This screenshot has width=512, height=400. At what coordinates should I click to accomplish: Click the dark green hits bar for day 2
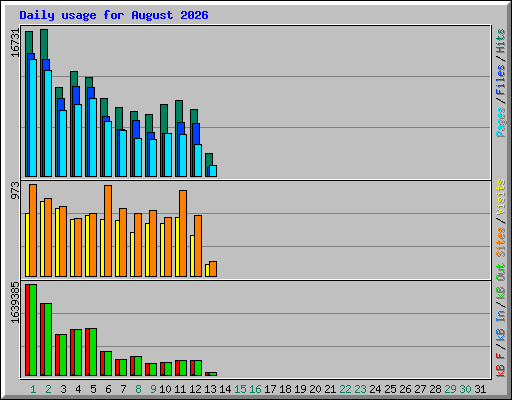44,44
